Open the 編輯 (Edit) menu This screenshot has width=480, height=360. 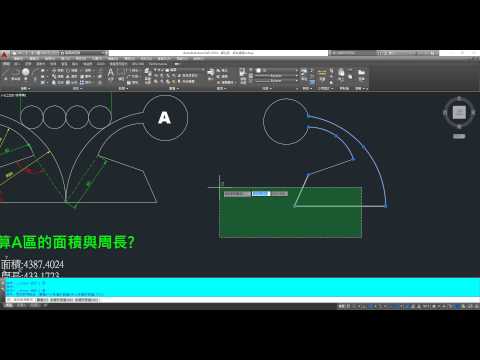34,59
